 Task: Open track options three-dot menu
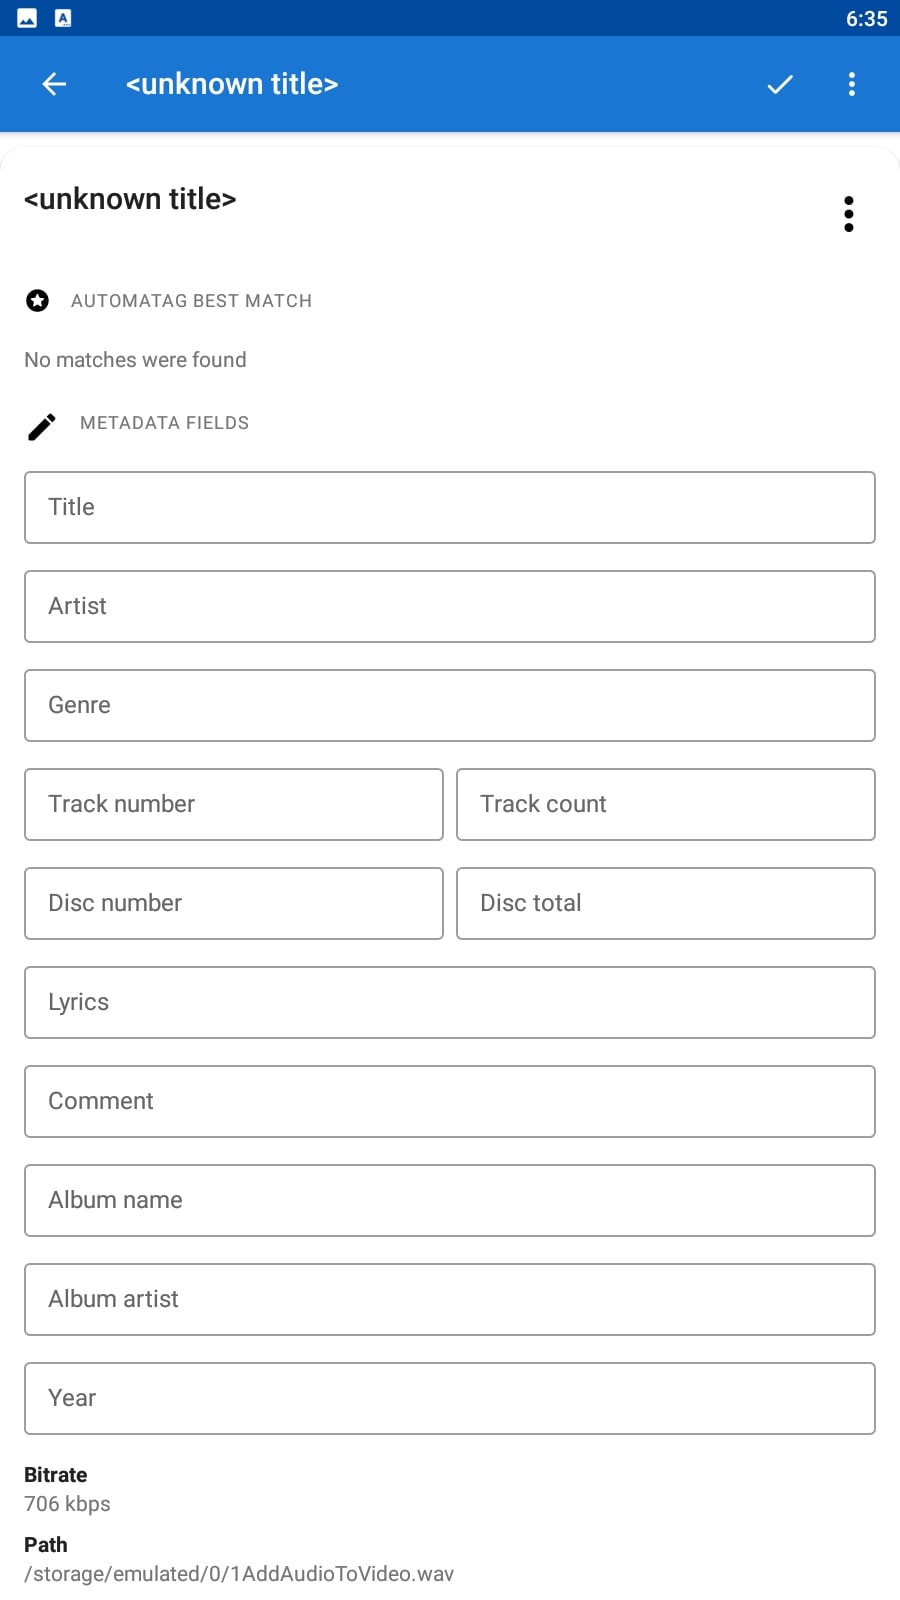tap(849, 214)
